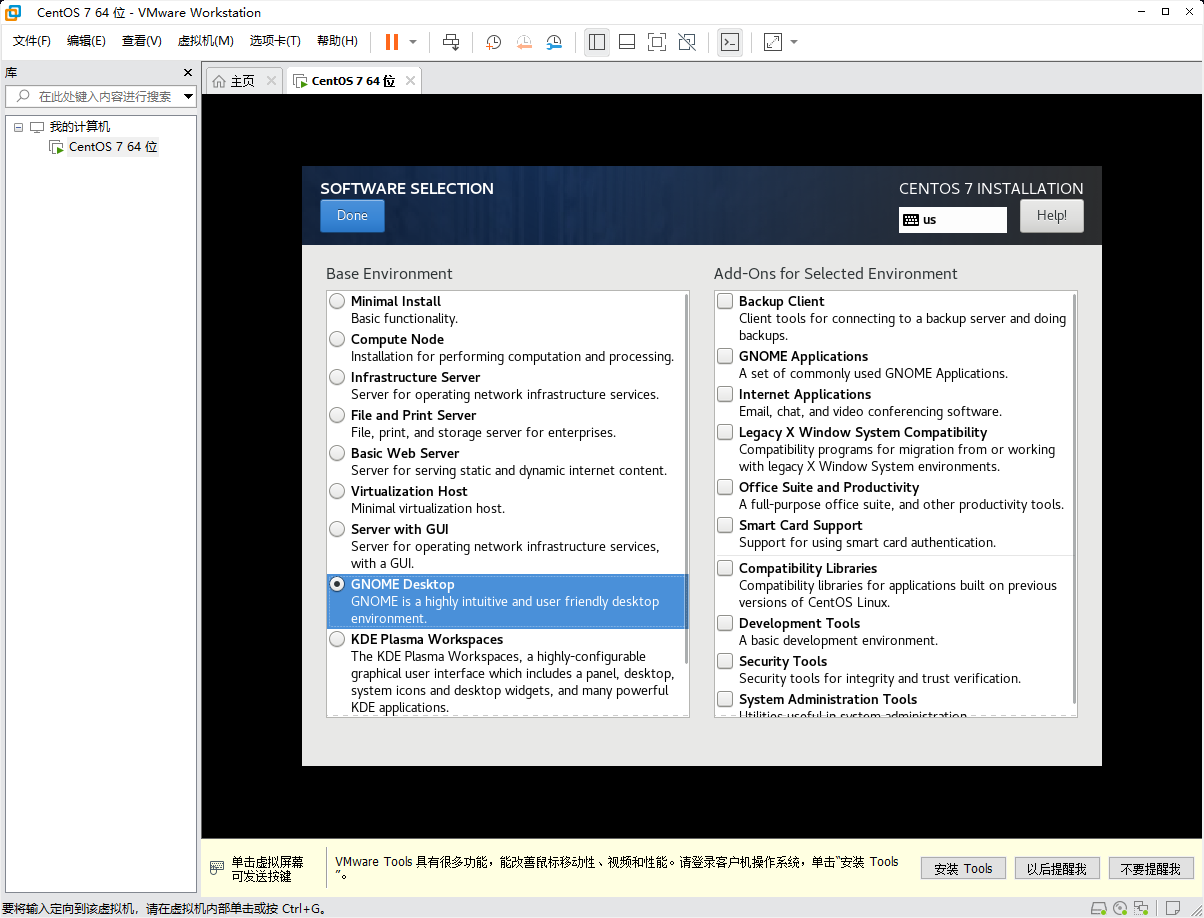The image size is (1204, 918).
Task: Select Basic Web Server radio button
Action: tap(337, 453)
